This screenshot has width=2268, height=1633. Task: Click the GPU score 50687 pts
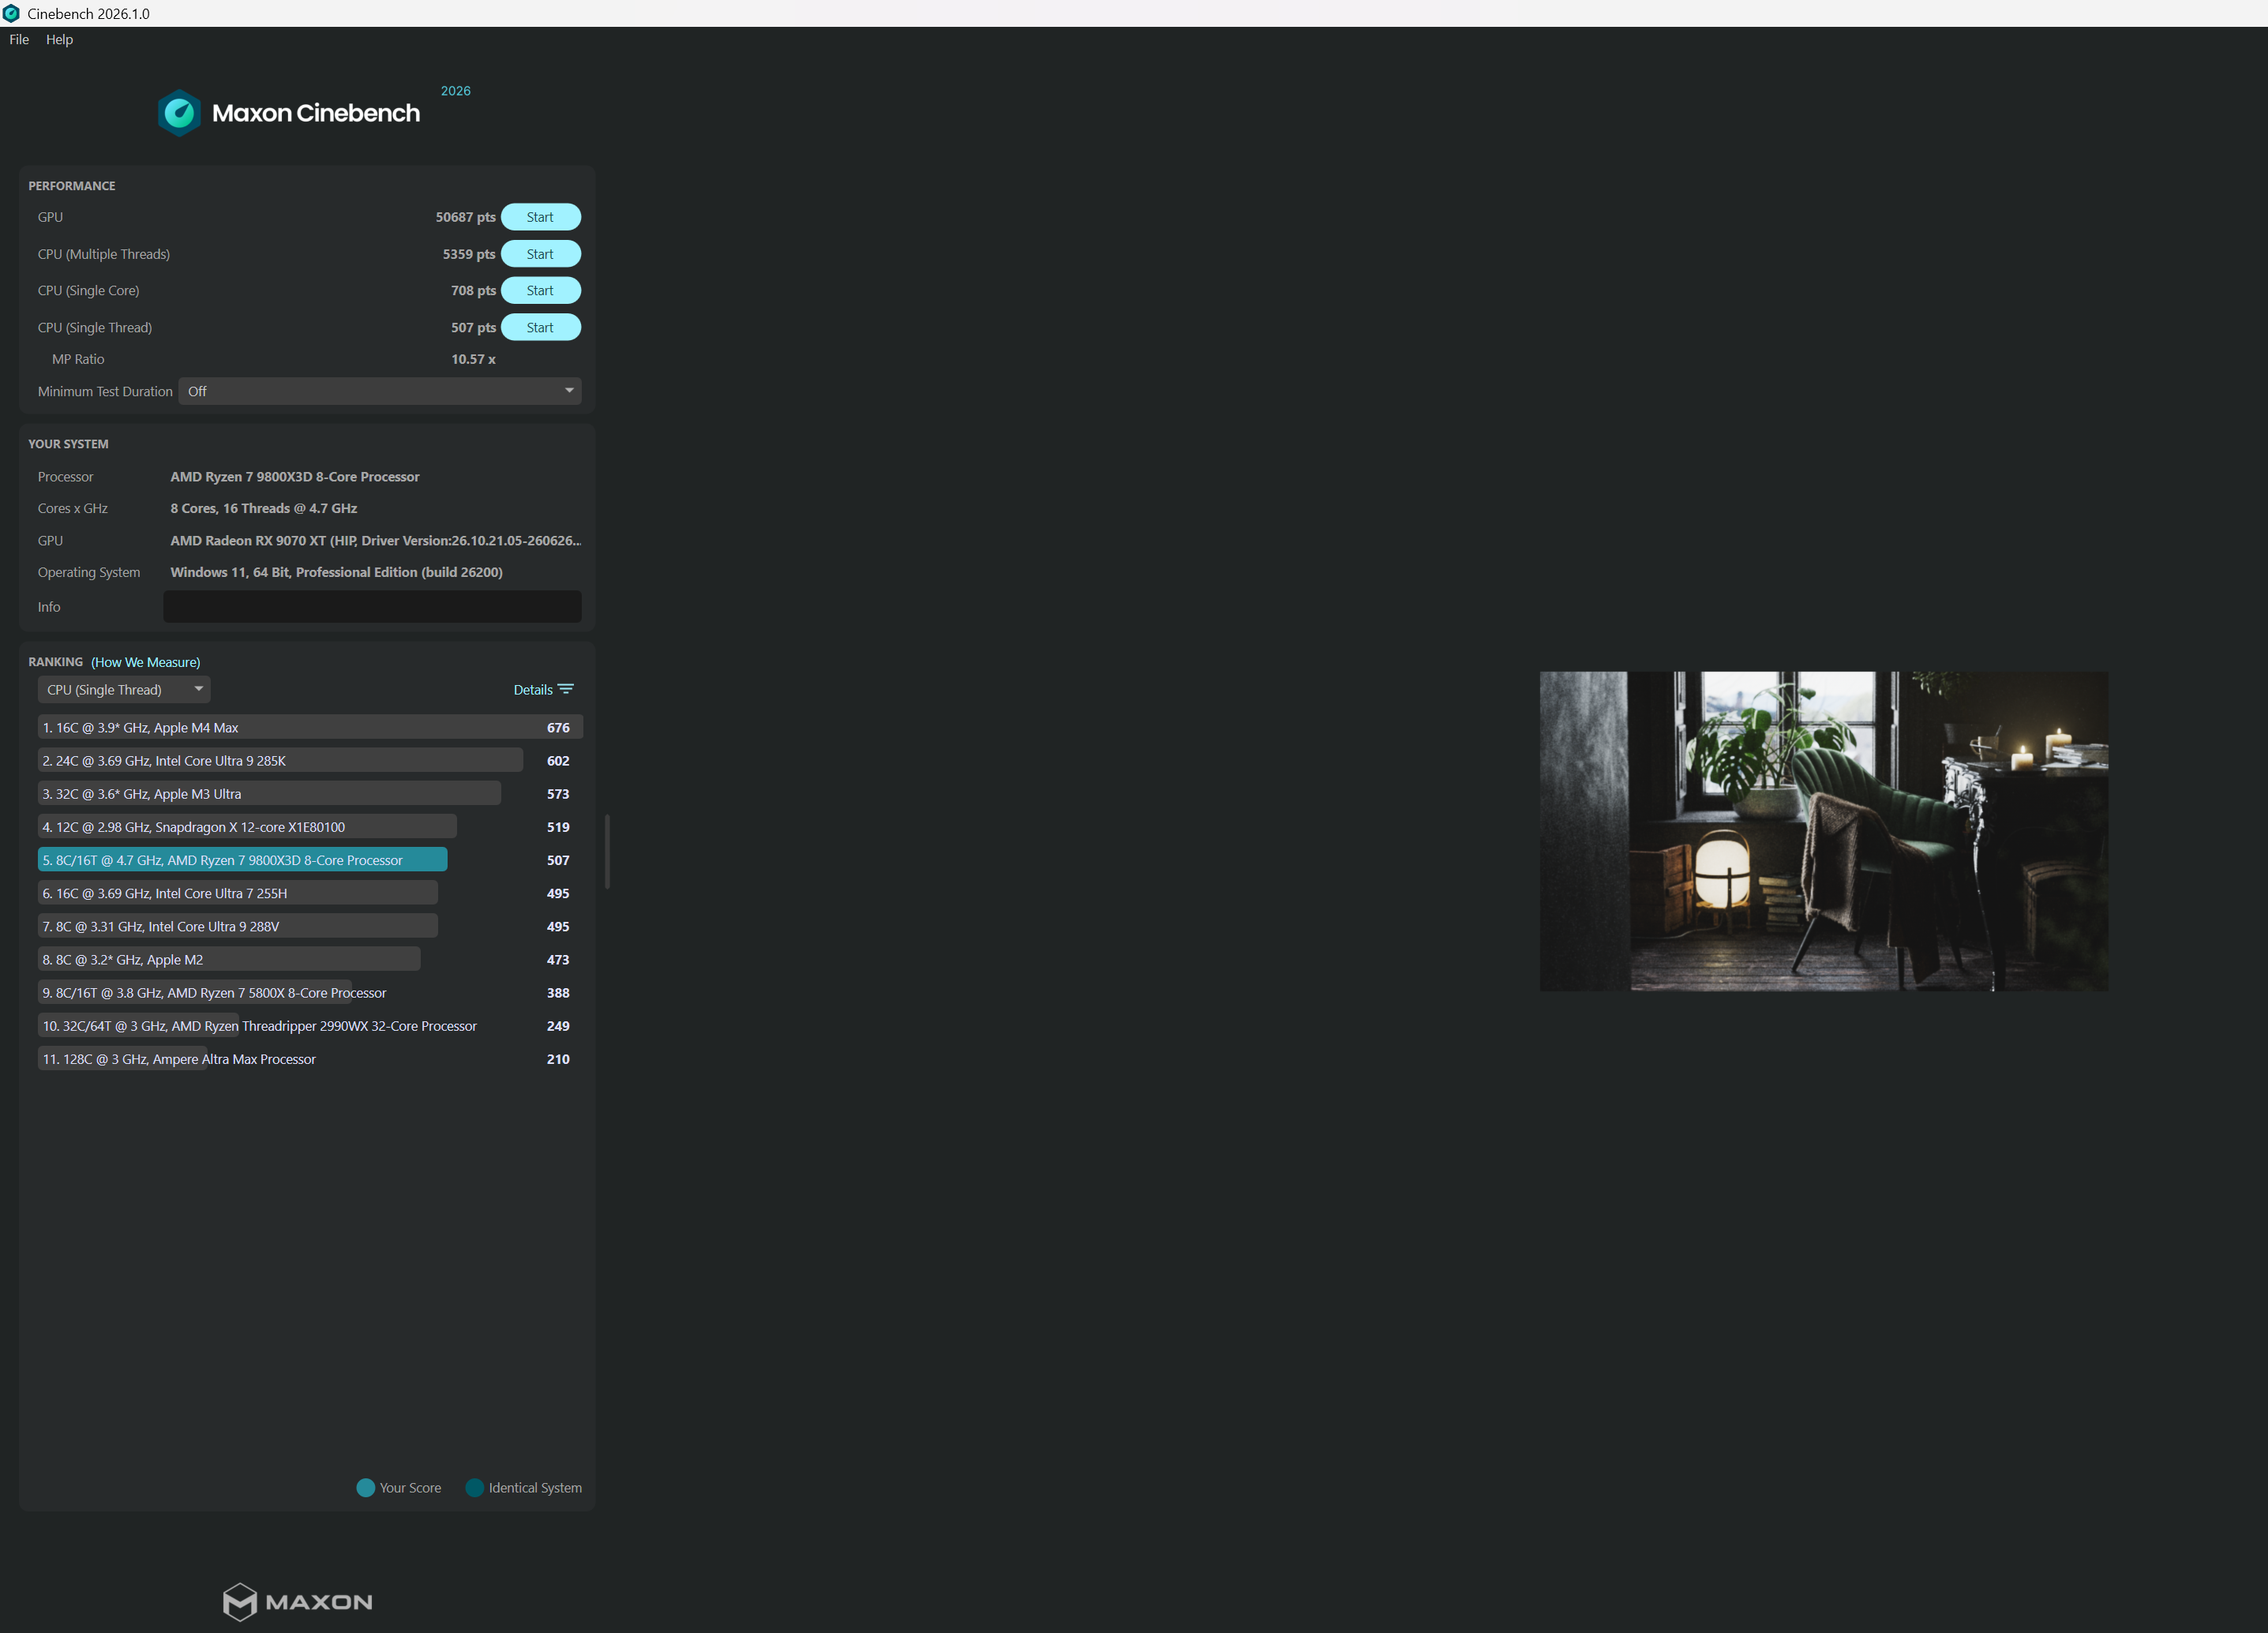pos(466,217)
